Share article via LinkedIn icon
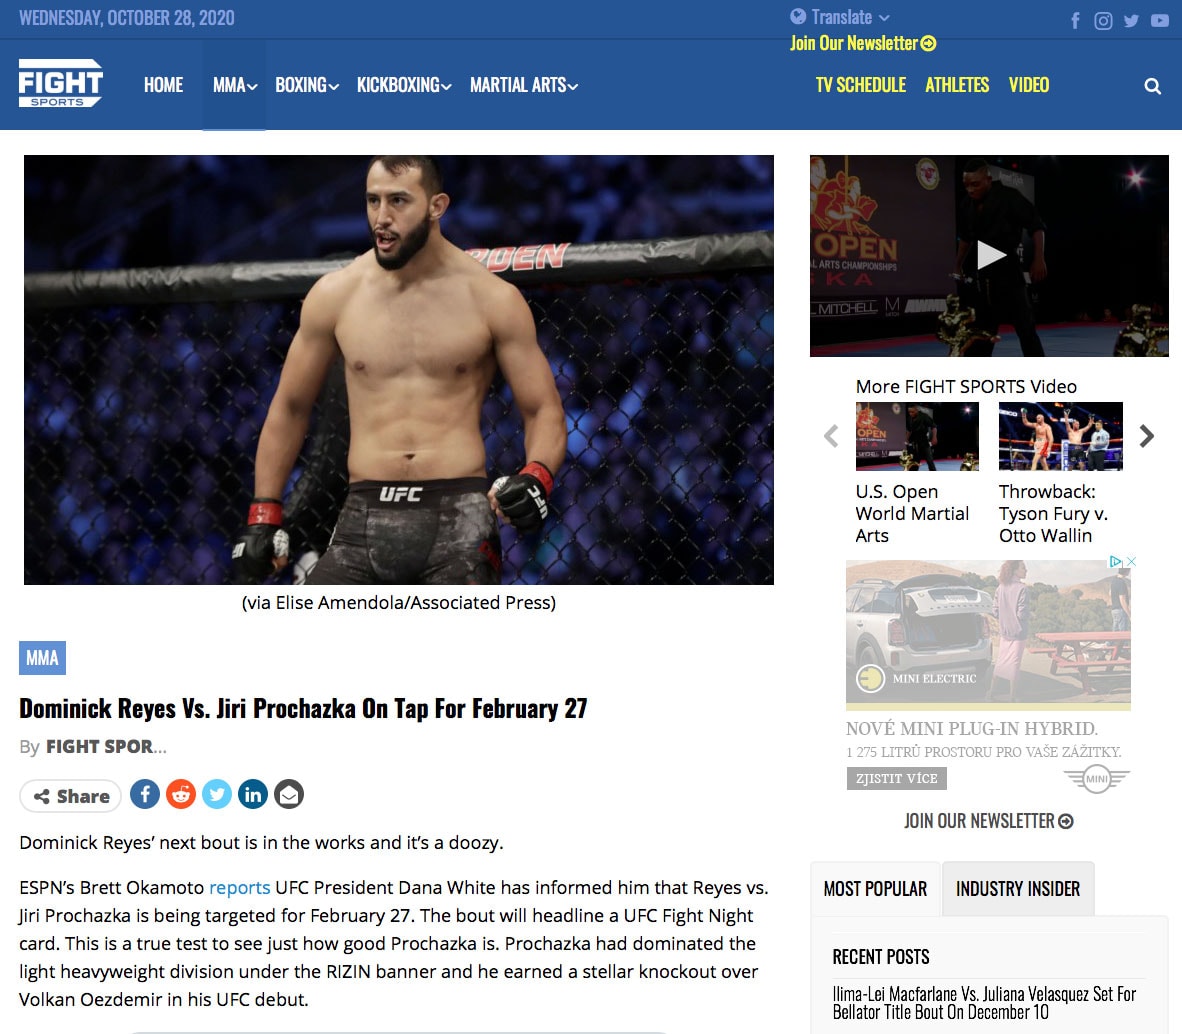 coord(253,794)
